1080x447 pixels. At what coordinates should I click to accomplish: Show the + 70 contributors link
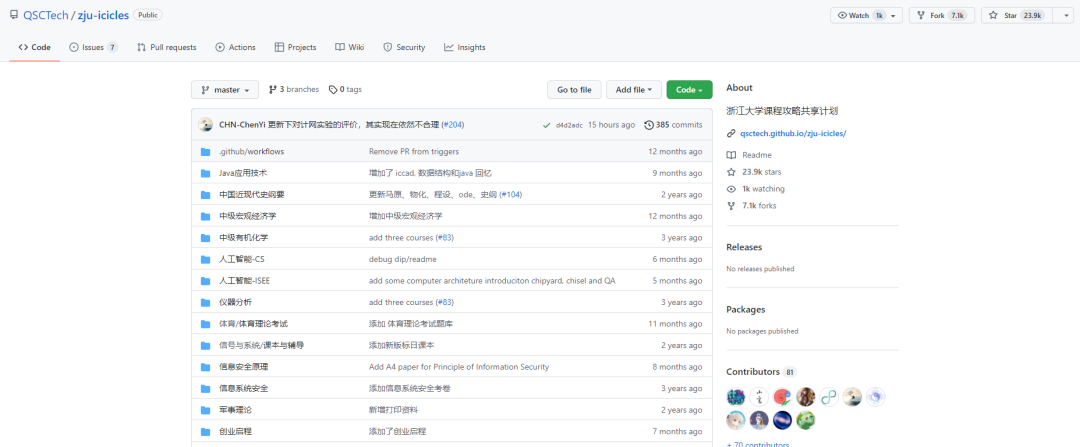click(x=758, y=444)
